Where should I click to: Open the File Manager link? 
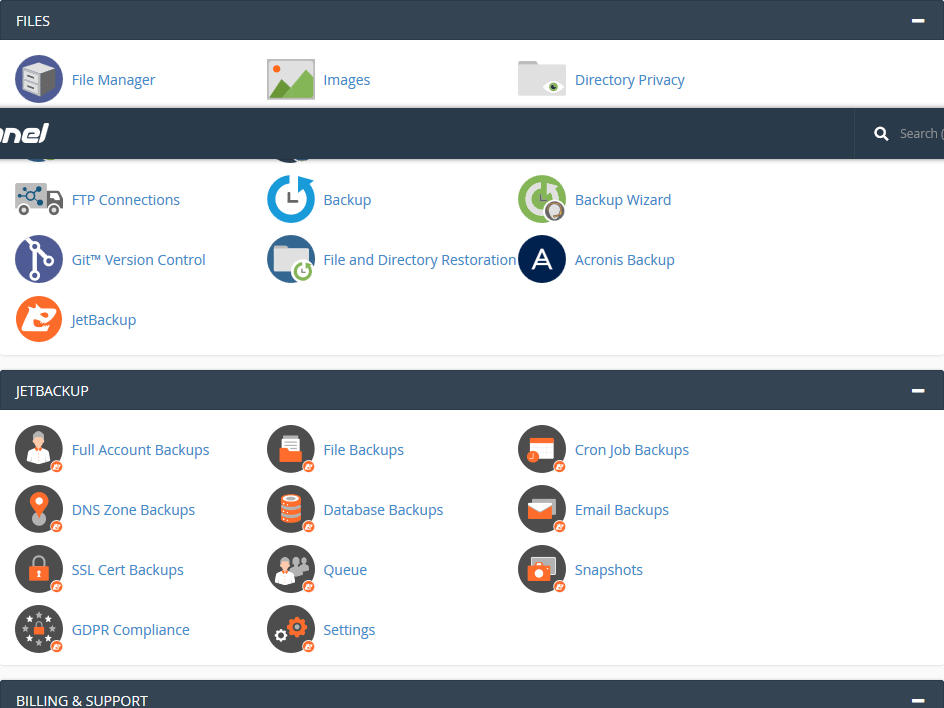pos(113,80)
